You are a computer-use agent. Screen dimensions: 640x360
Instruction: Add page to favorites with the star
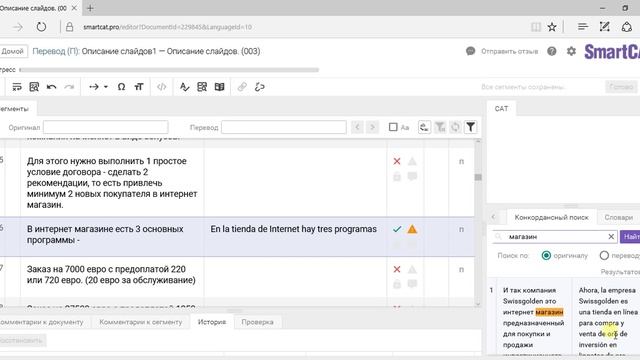click(x=552, y=27)
